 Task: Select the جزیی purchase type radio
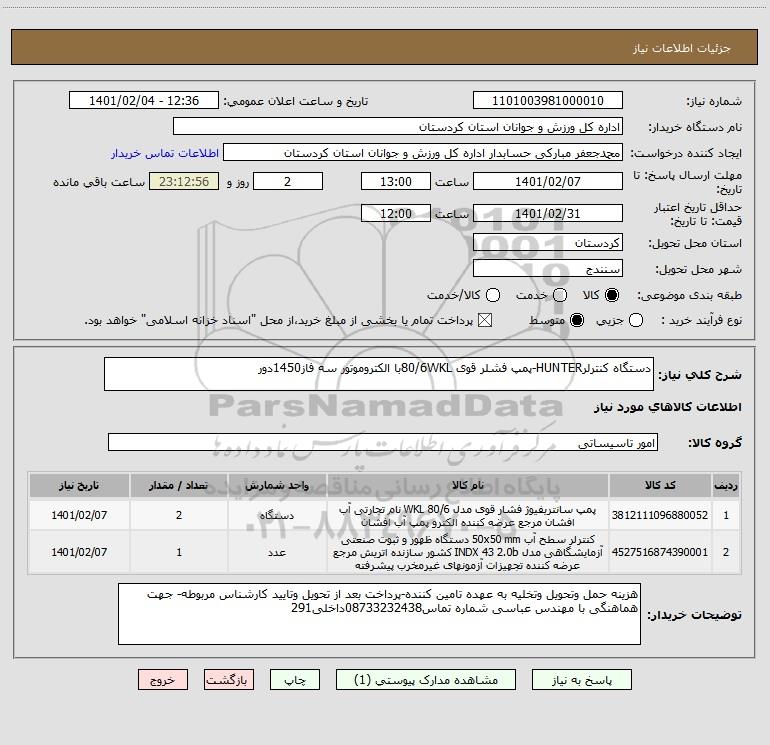click(636, 320)
